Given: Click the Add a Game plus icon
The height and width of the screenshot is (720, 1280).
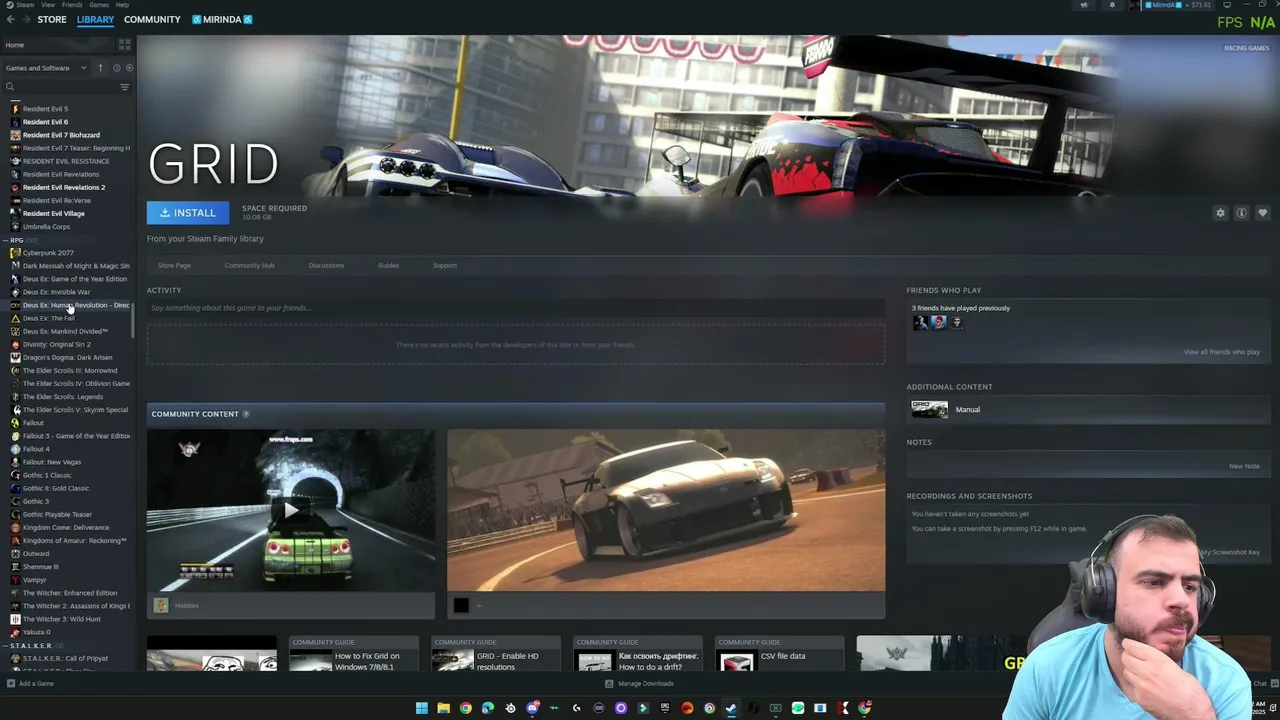Looking at the screenshot, I should [x=10, y=684].
